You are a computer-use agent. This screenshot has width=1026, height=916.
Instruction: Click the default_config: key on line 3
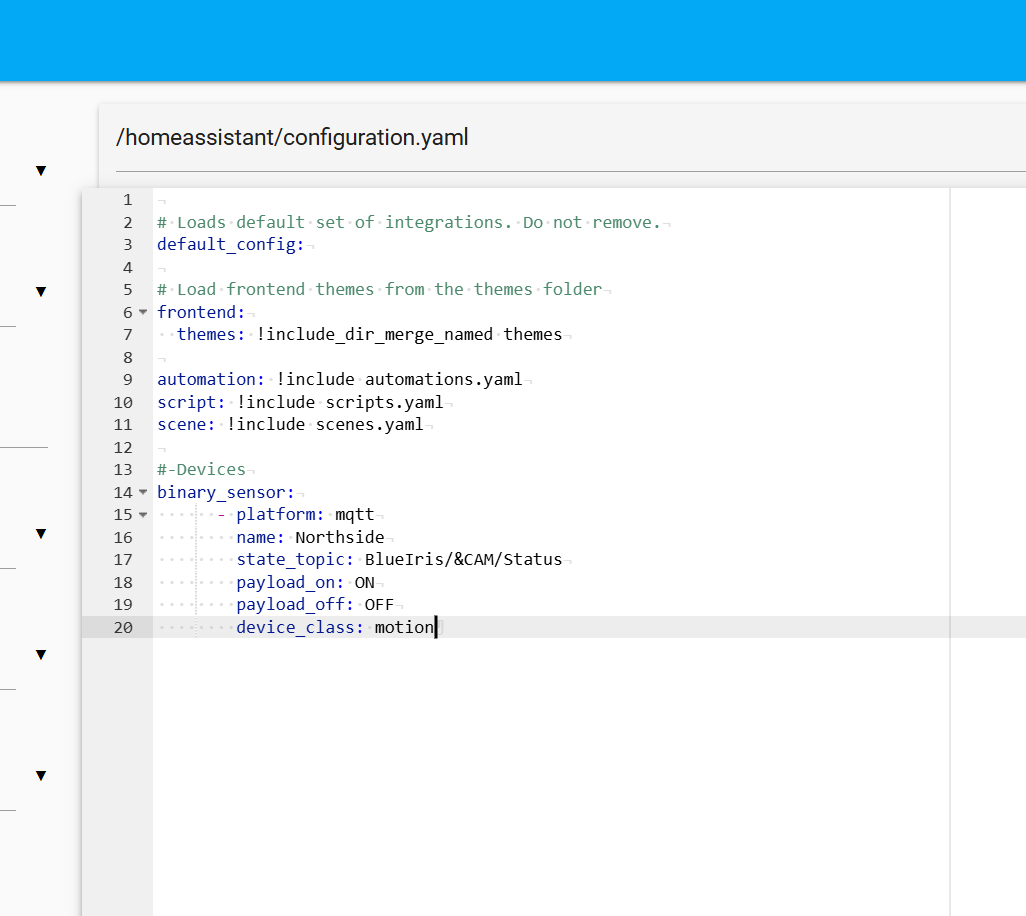pyautogui.click(x=230, y=245)
